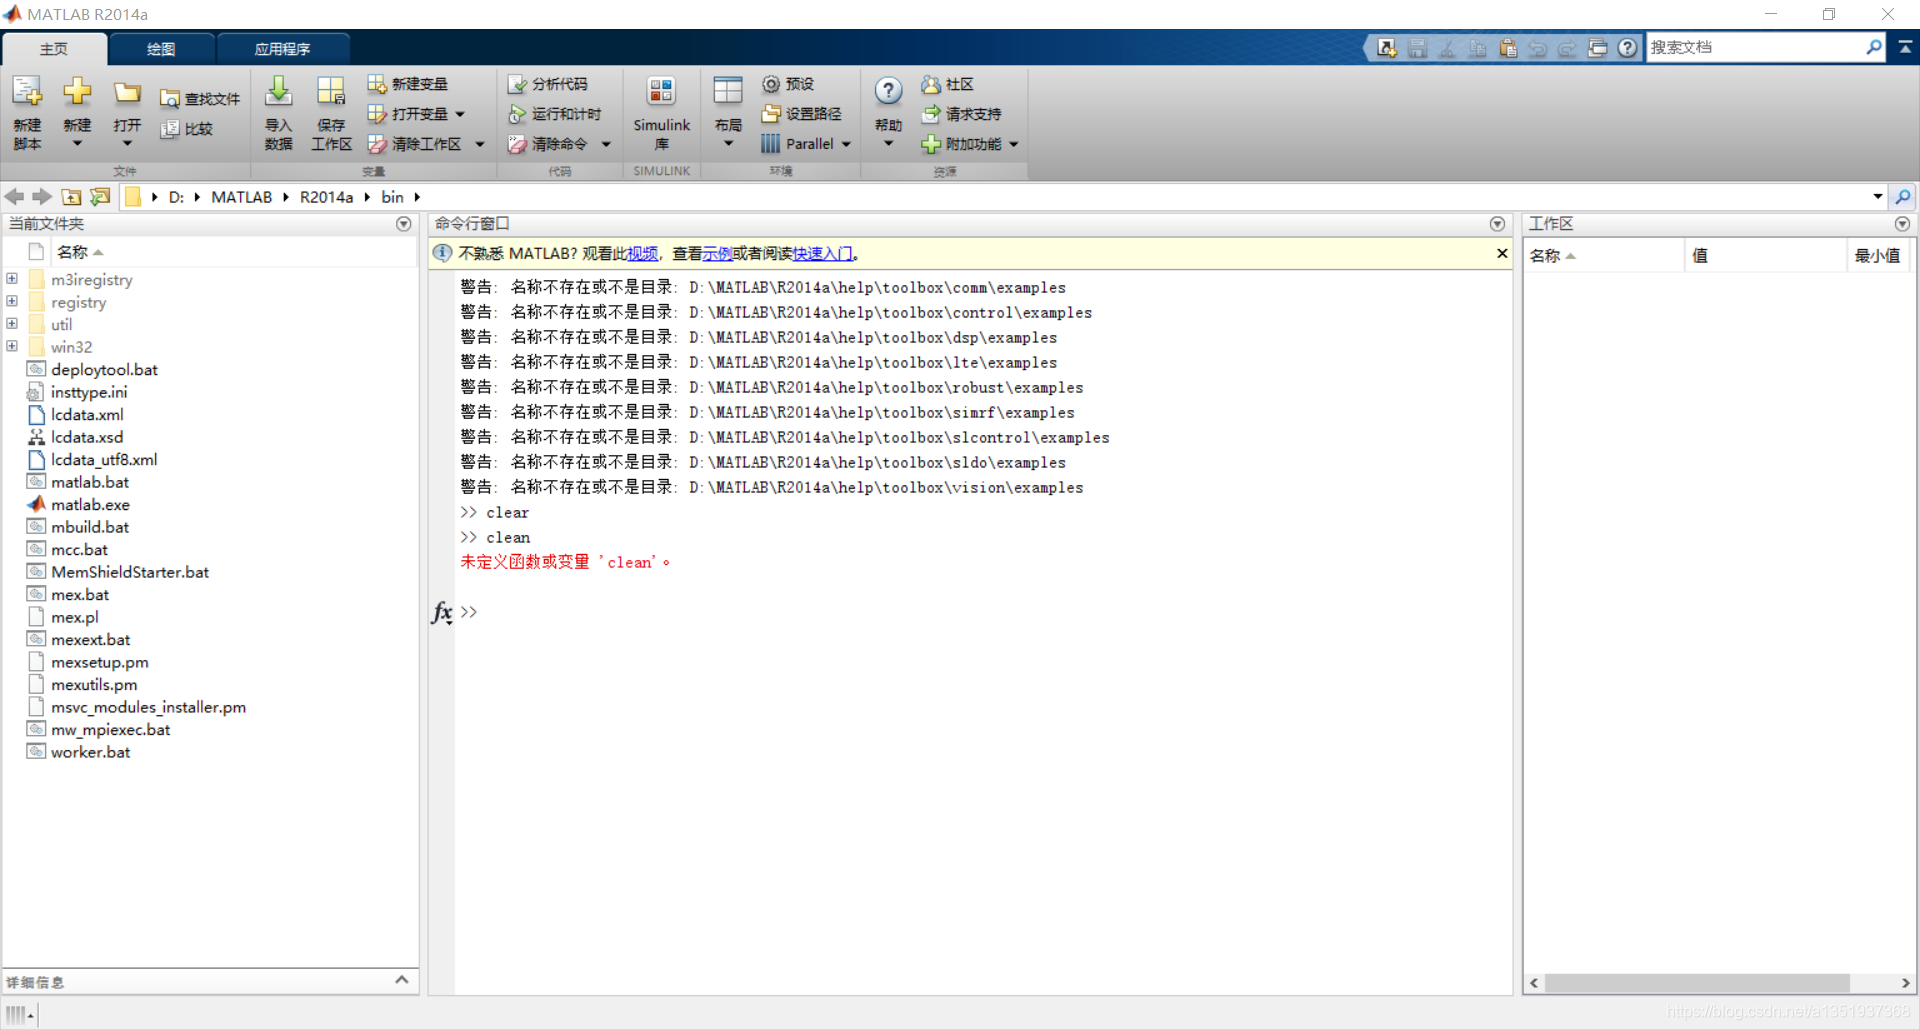Click the R2014a breadcrumb in address bar
Screen dimensions: 1920x1030
click(x=327, y=197)
